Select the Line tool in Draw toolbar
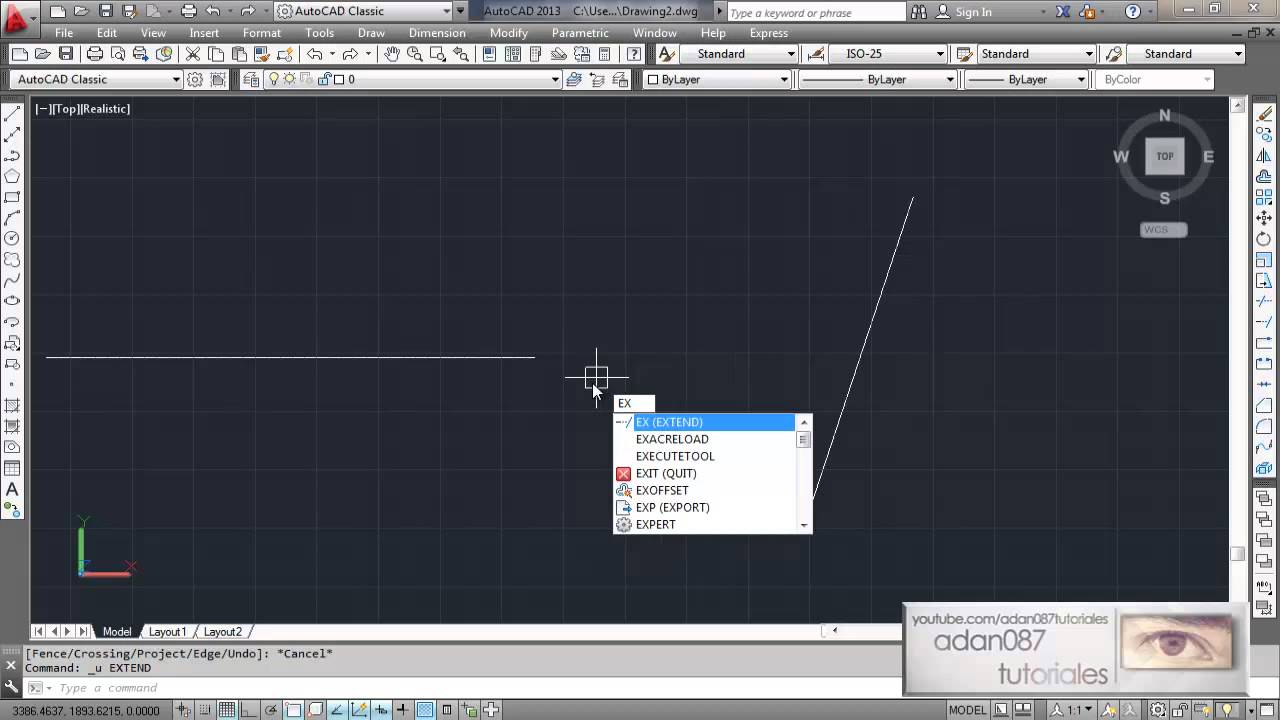The image size is (1280, 720). (13, 114)
